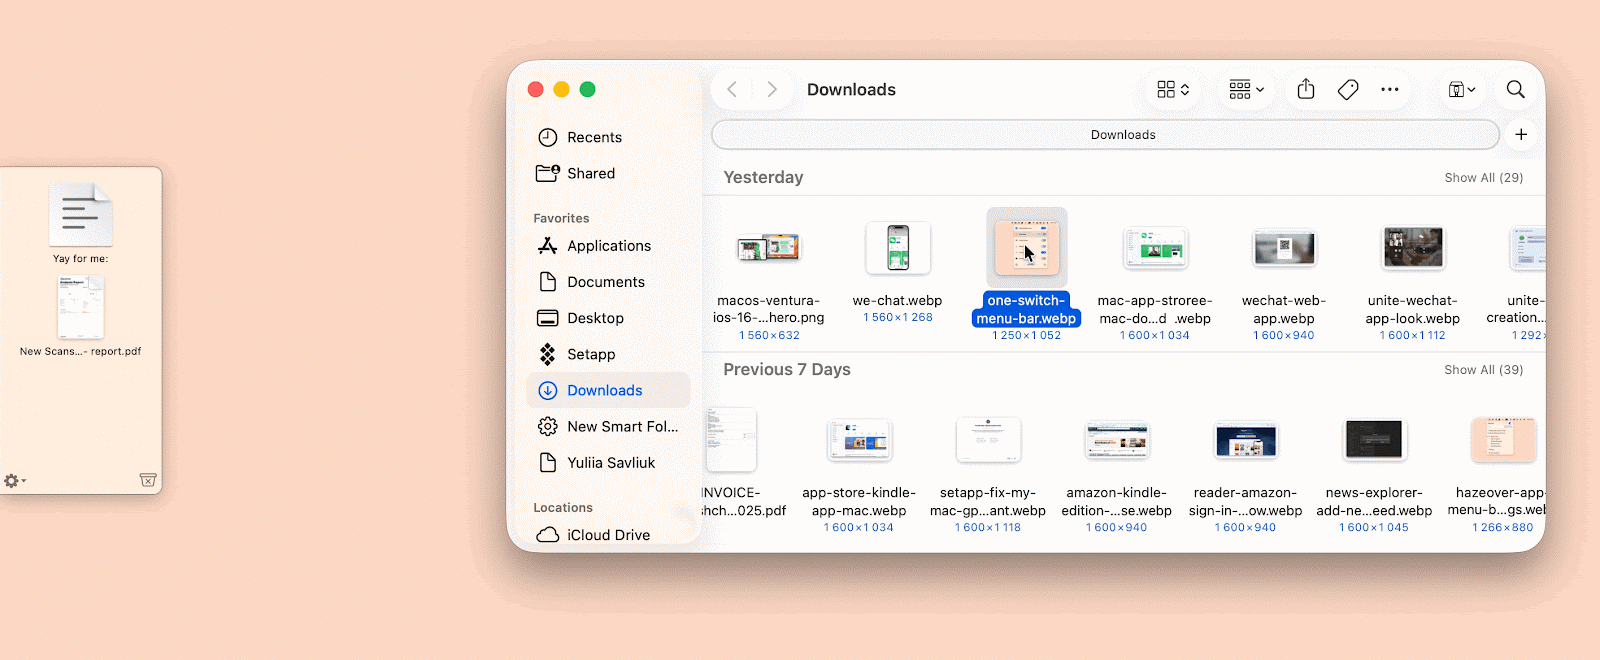Click the 1 250×1 052 dimensions label

point(1027,335)
